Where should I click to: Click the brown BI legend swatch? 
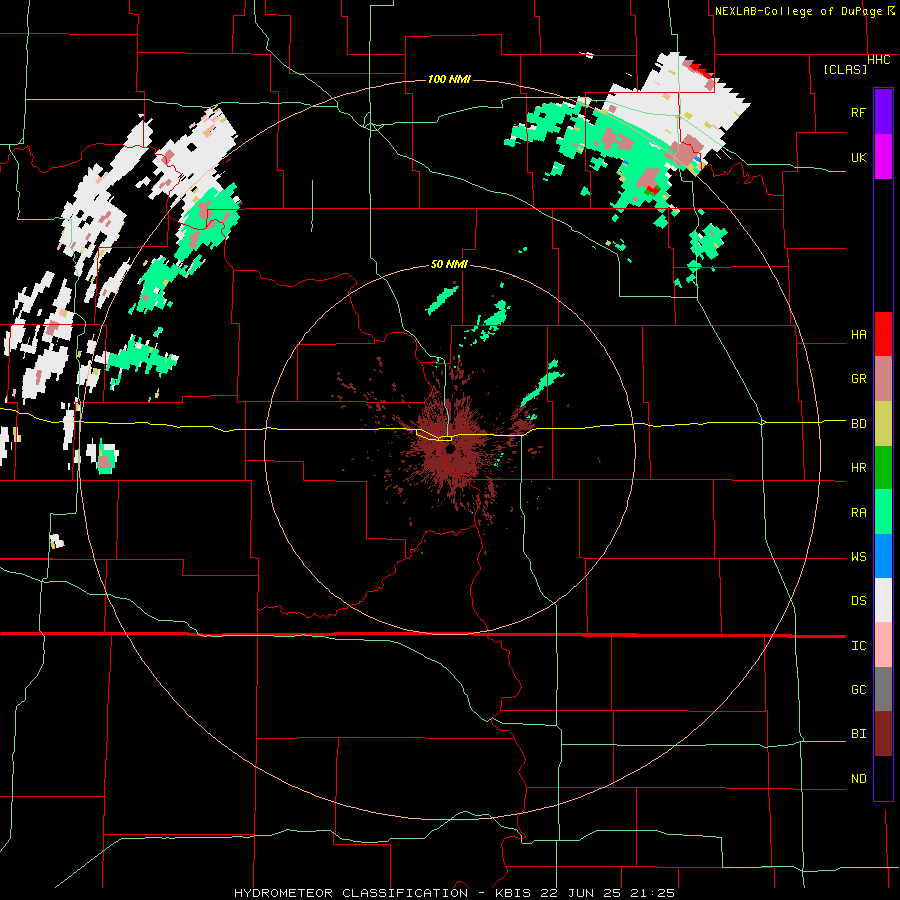[883, 734]
